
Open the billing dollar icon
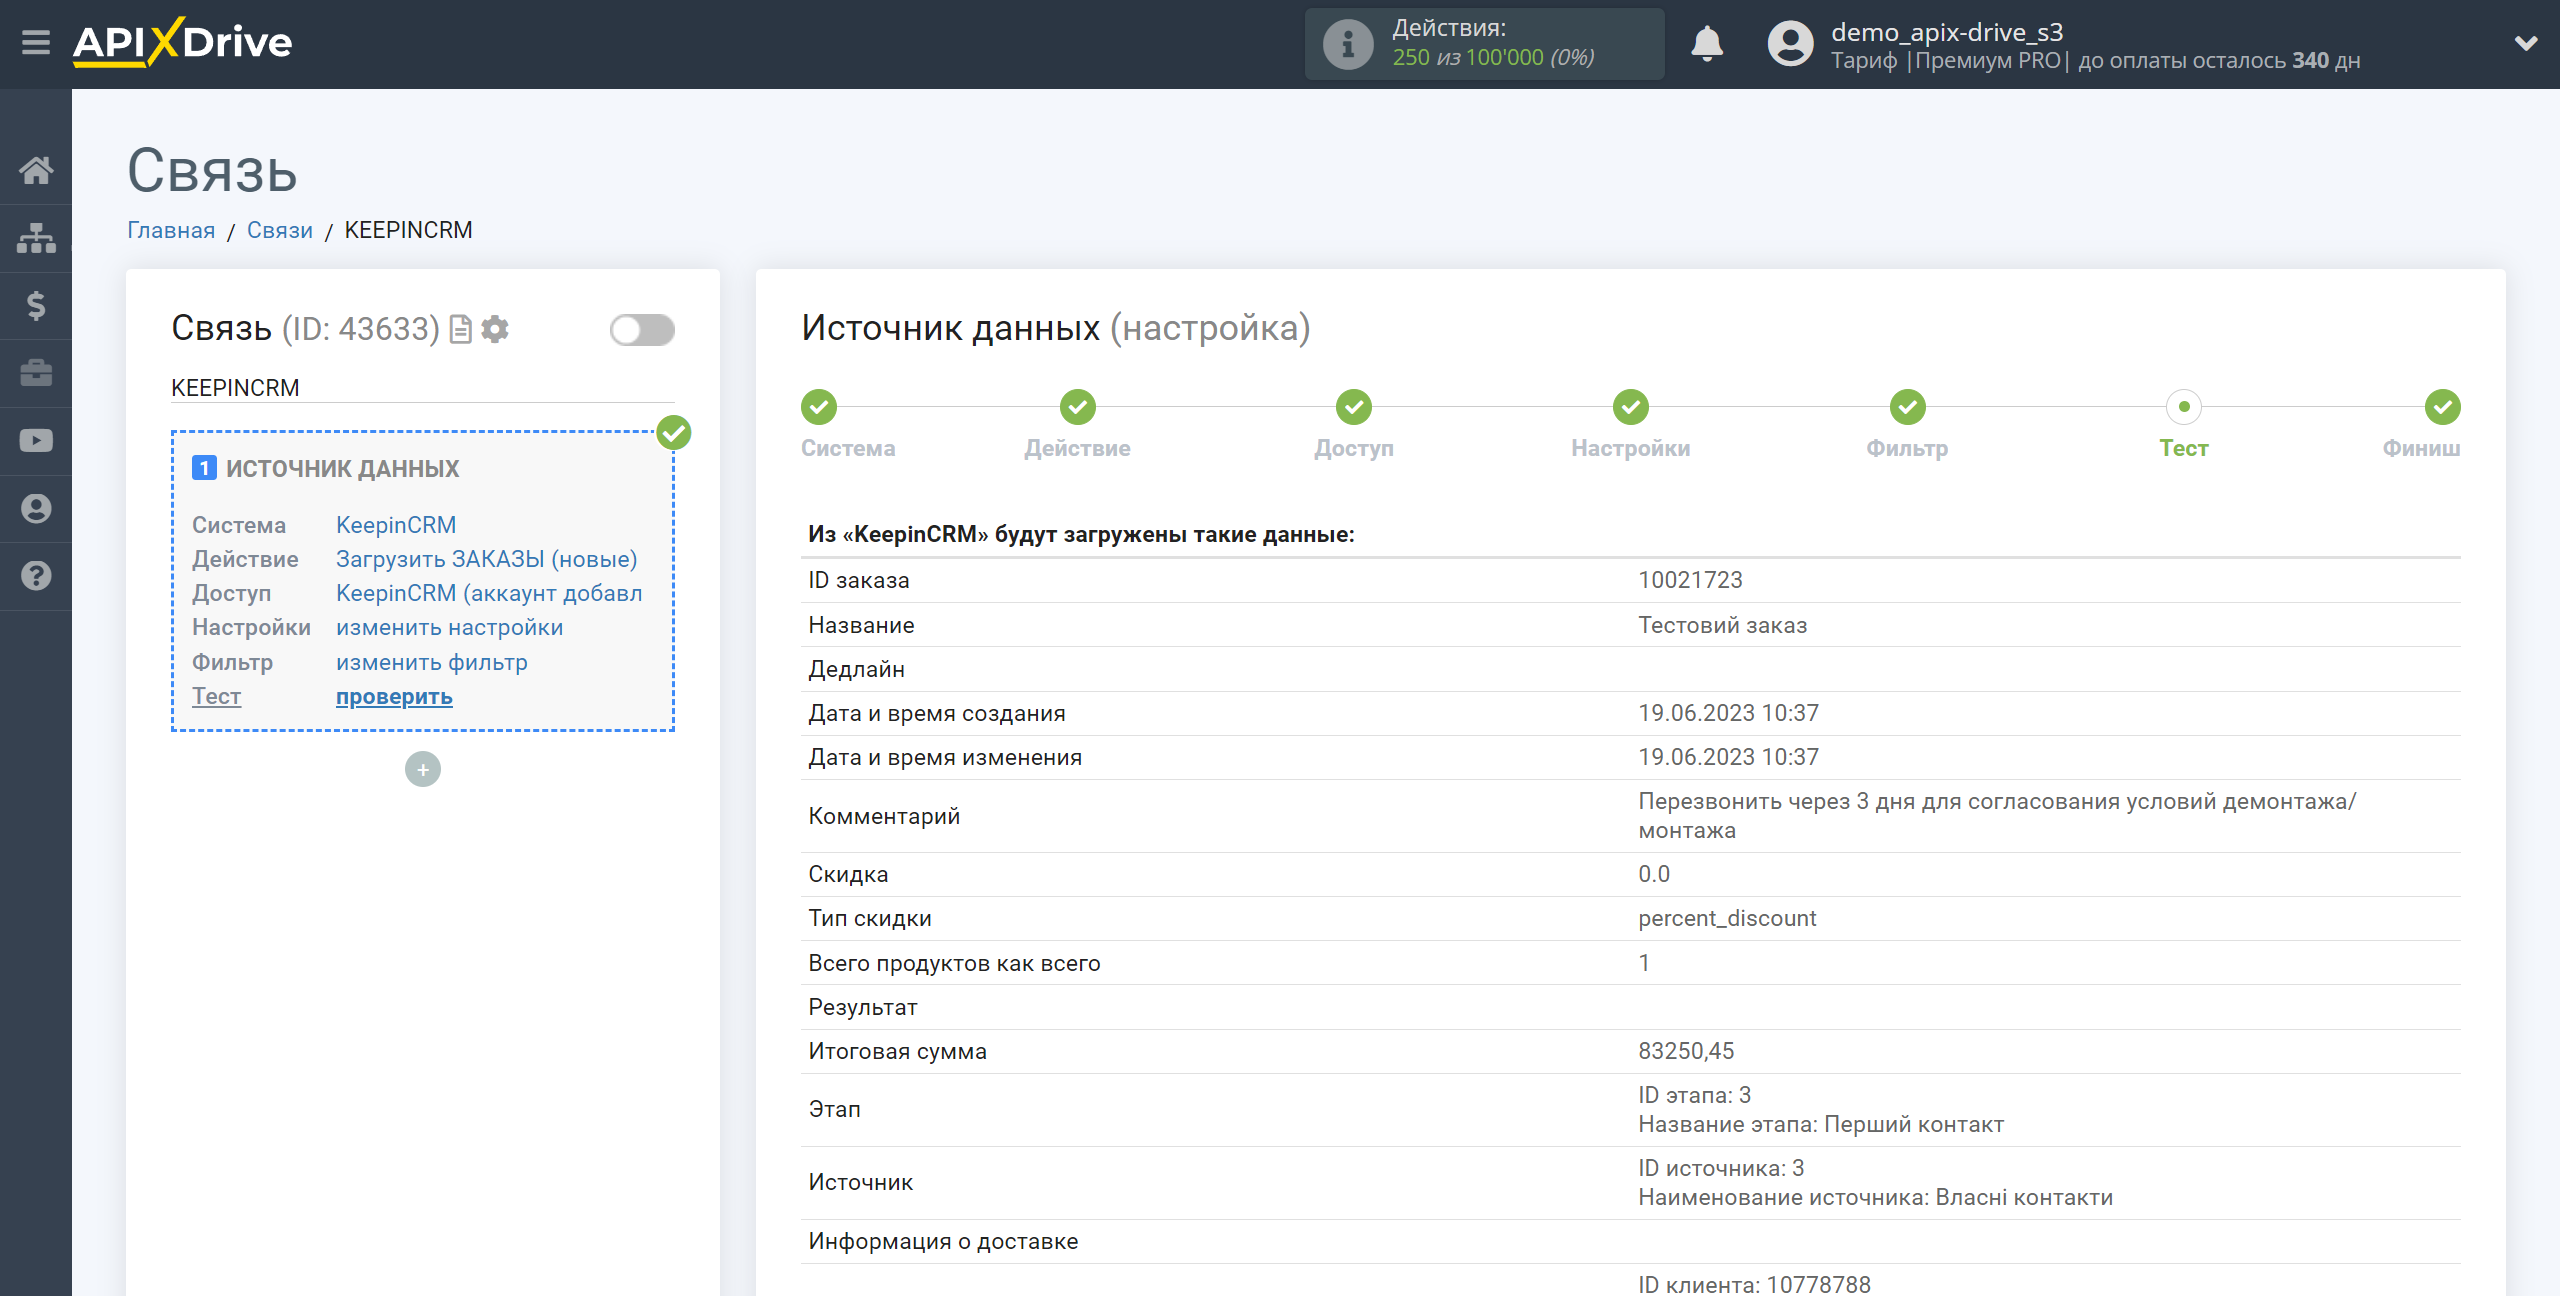[36, 305]
